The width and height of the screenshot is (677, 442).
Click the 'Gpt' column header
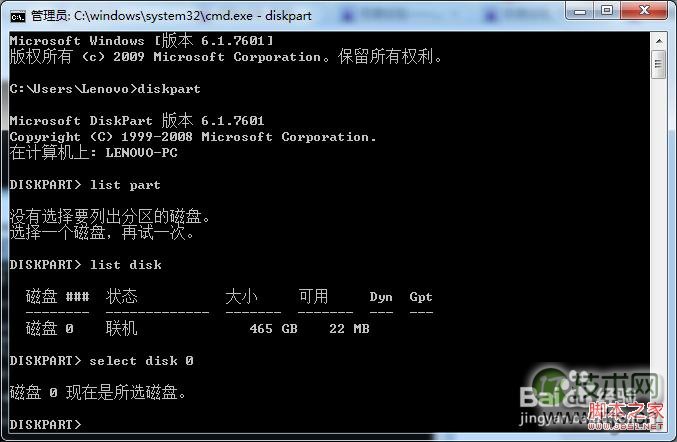click(x=421, y=297)
